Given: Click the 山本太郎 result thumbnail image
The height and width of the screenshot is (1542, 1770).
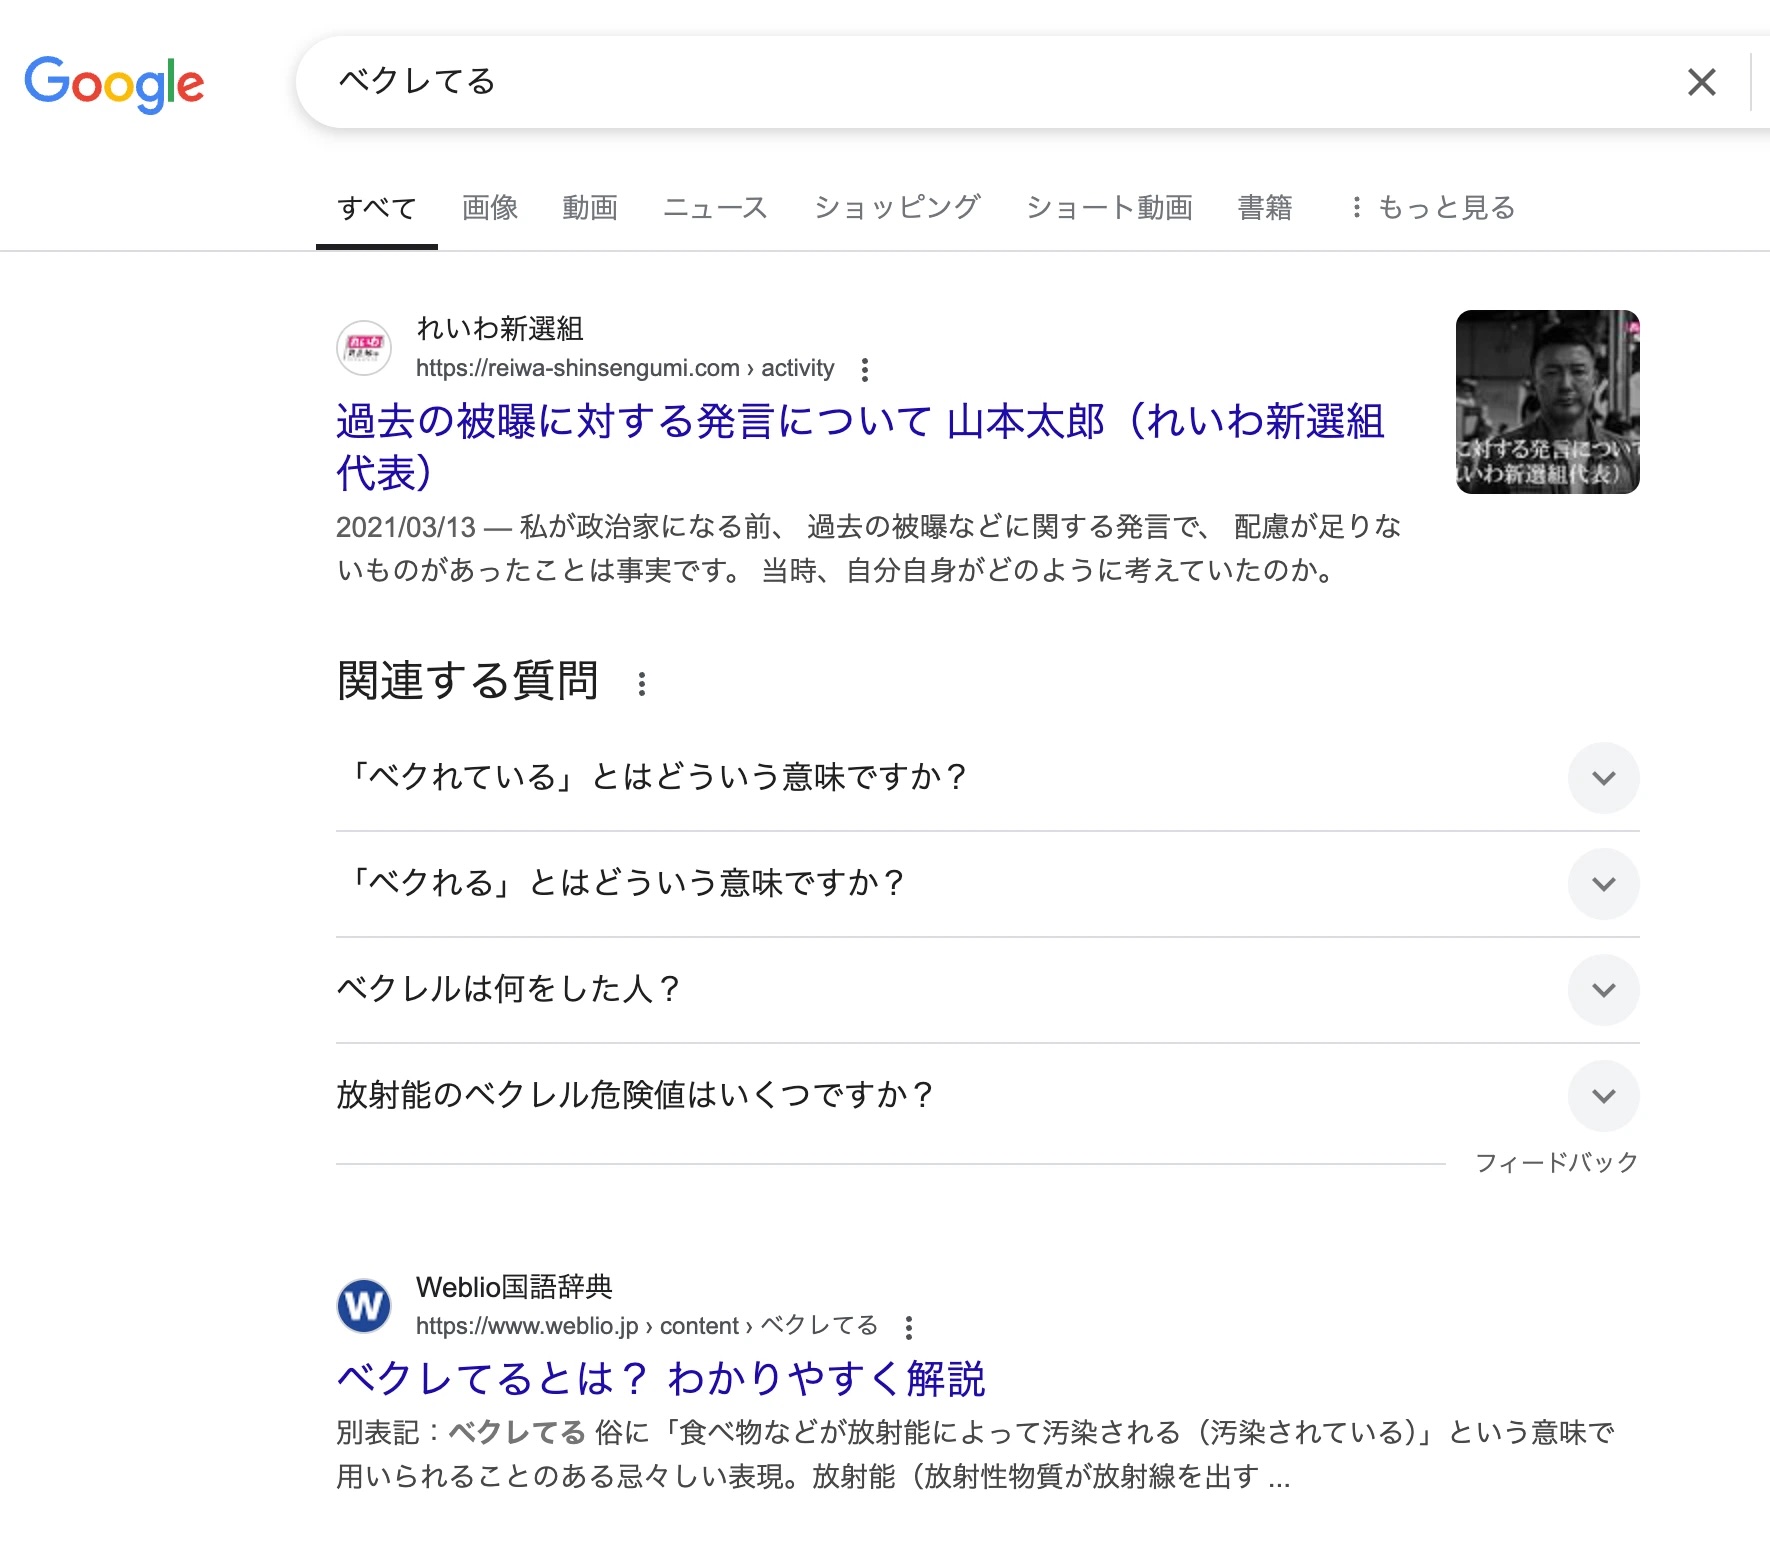Looking at the screenshot, I should pyautogui.click(x=1547, y=402).
